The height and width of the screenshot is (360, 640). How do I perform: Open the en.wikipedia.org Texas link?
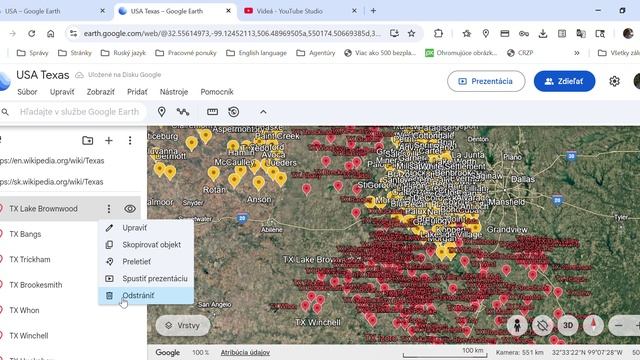52,161
